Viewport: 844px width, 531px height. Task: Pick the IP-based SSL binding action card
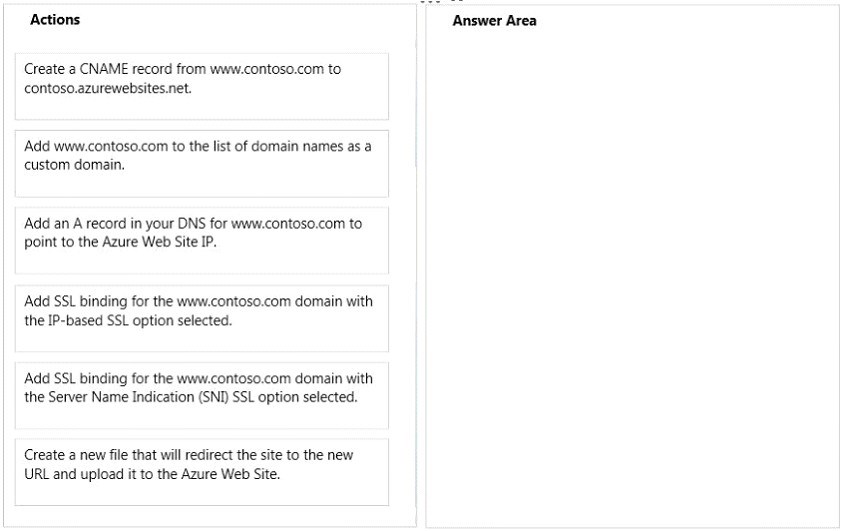click(202, 318)
